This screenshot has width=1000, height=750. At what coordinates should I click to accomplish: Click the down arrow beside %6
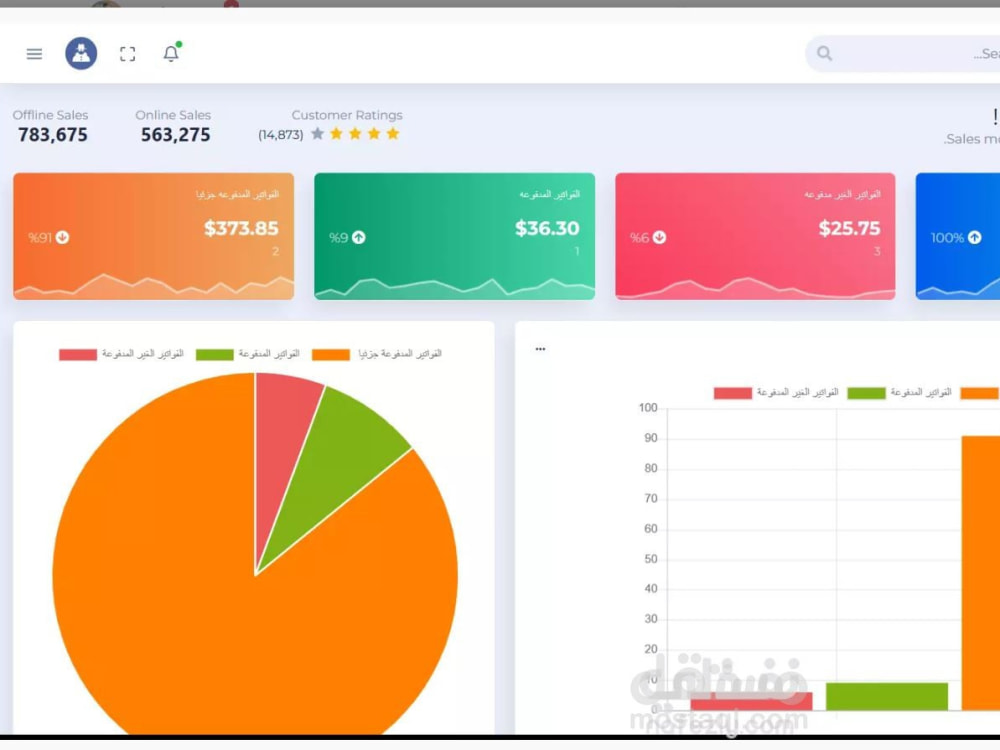pyautogui.click(x=659, y=237)
